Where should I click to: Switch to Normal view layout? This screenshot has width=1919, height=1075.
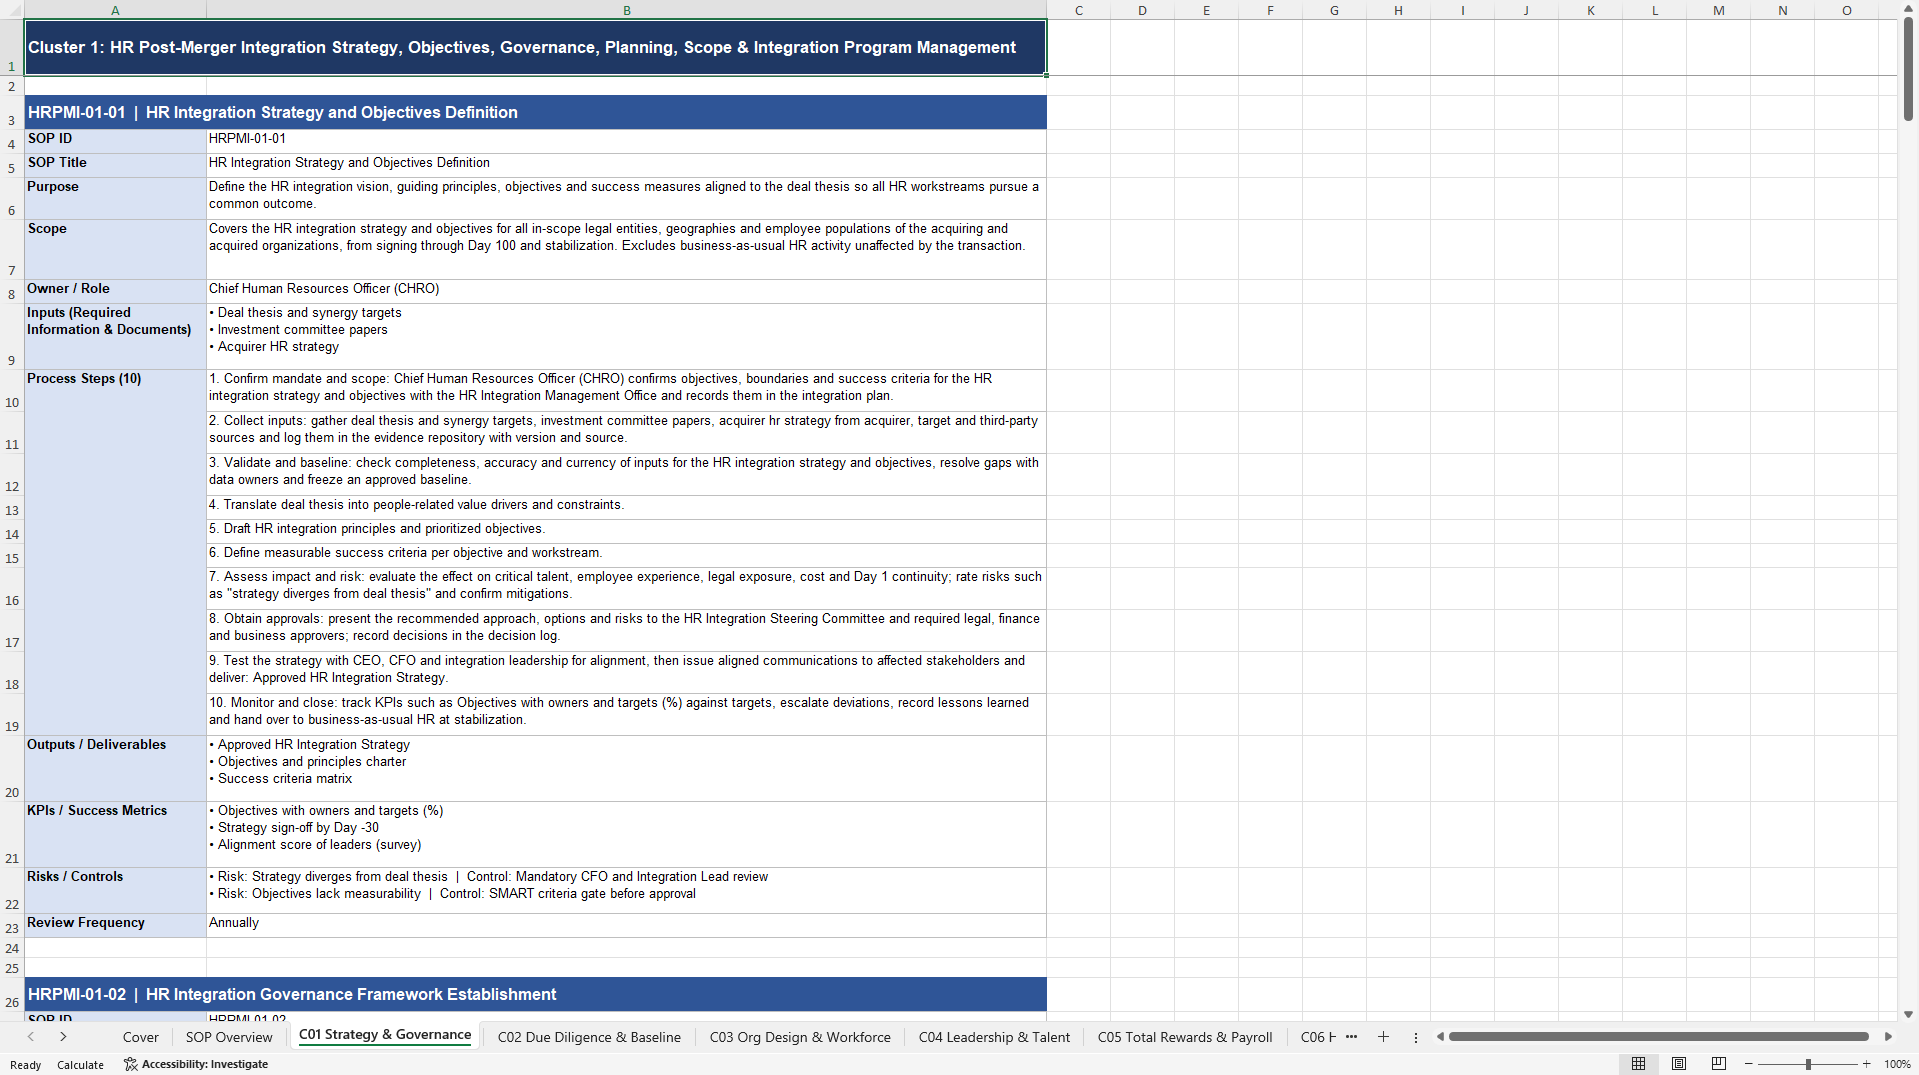1638,1064
